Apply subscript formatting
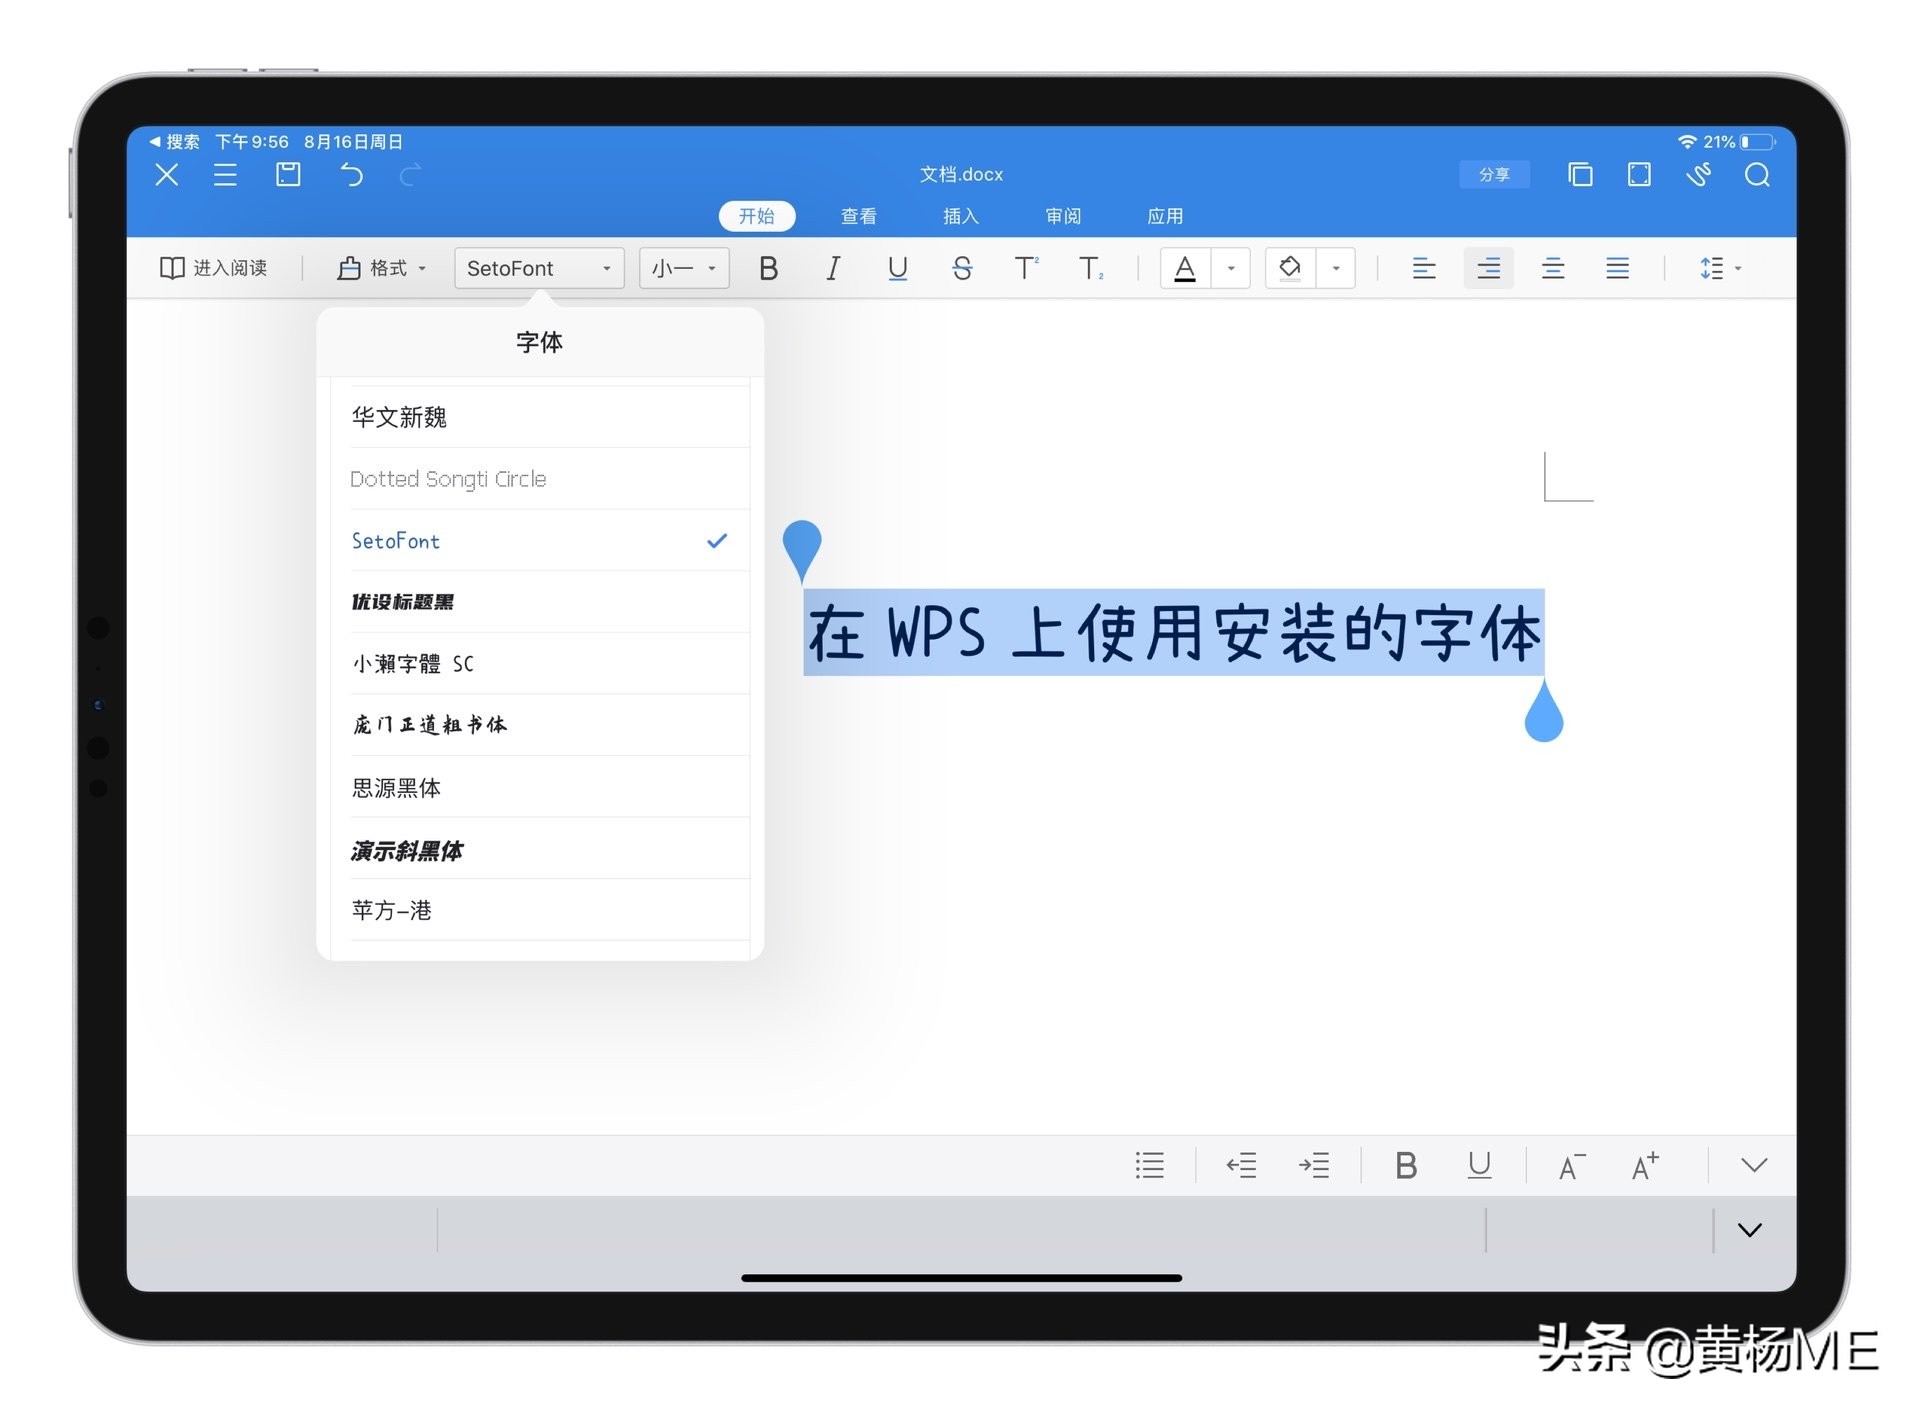The image size is (1920, 1415). [1090, 268]
